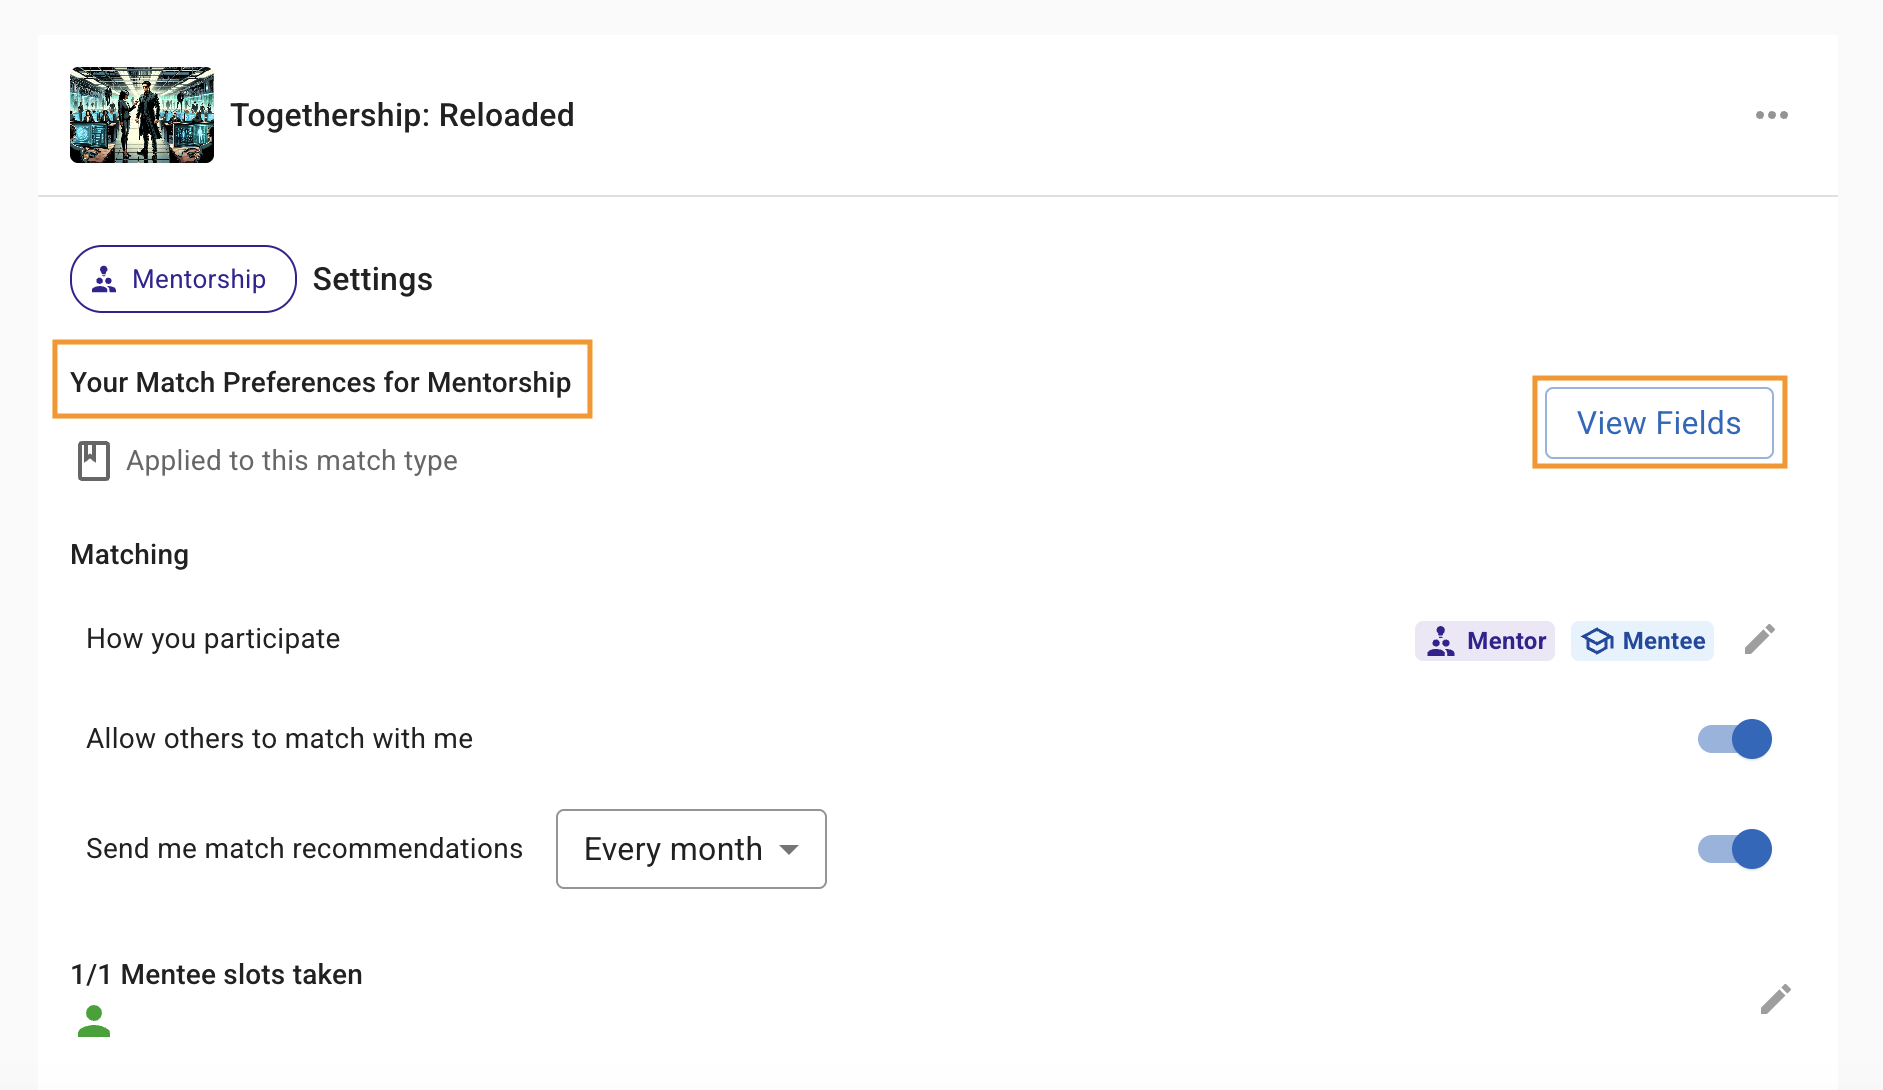Click Your Match Preferences for Mentorship heading
The image size is (1883, 1090).
coord(320,382)
